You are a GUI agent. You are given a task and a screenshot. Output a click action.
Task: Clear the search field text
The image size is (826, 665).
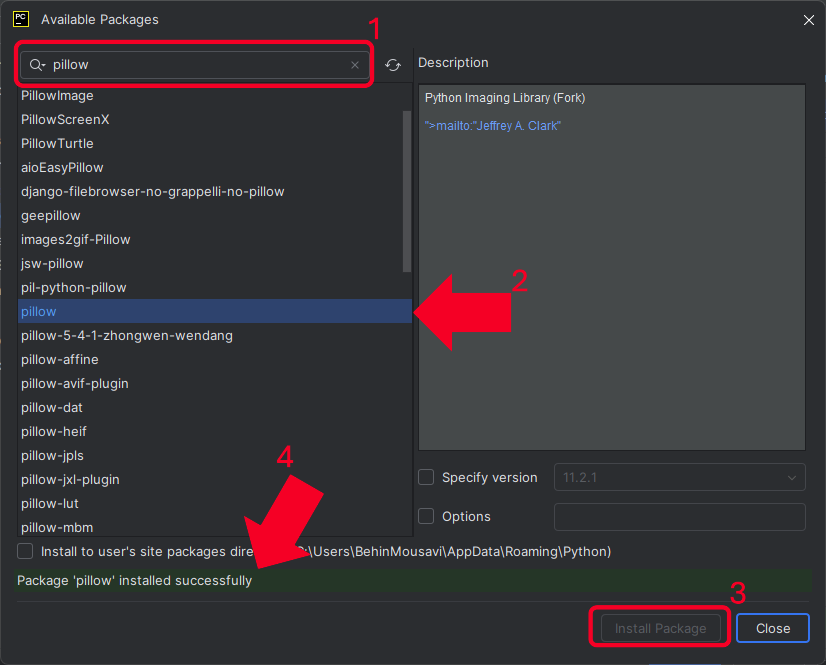tap(355, 65)
